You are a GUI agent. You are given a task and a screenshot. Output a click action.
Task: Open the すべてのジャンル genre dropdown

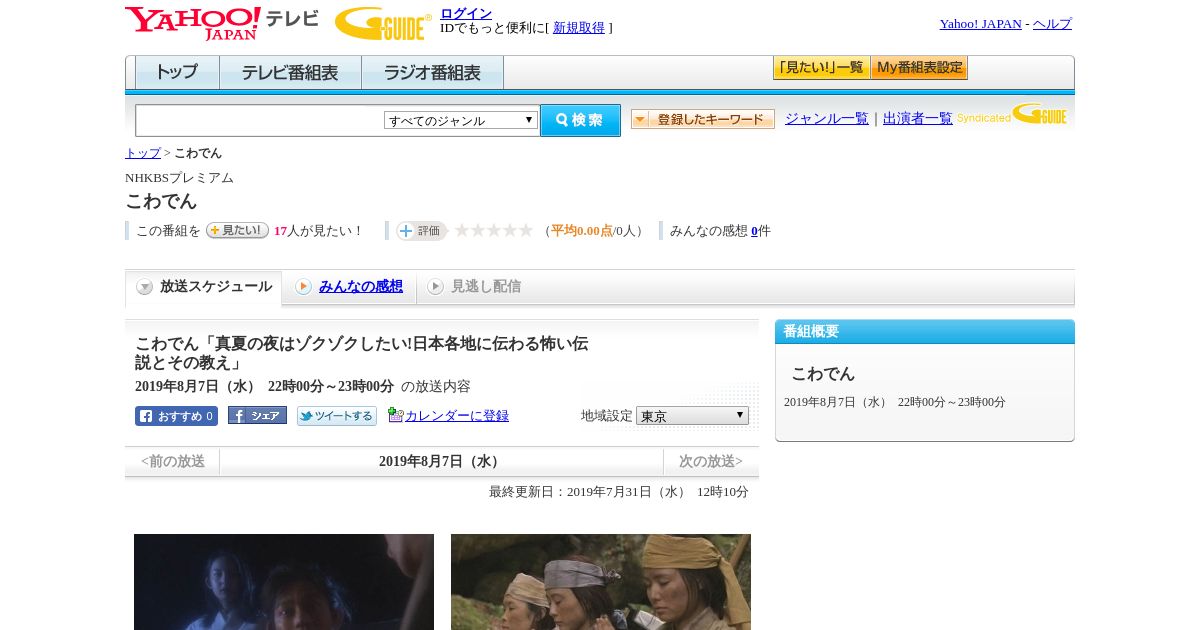coord(461,120)
